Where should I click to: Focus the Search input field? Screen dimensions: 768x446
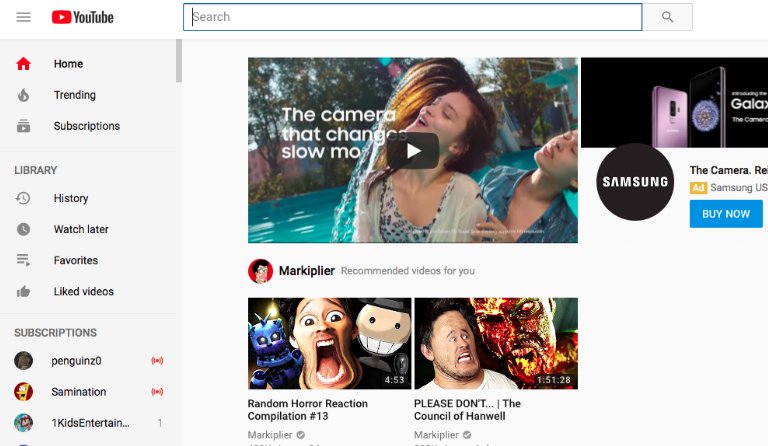(412, 17)
